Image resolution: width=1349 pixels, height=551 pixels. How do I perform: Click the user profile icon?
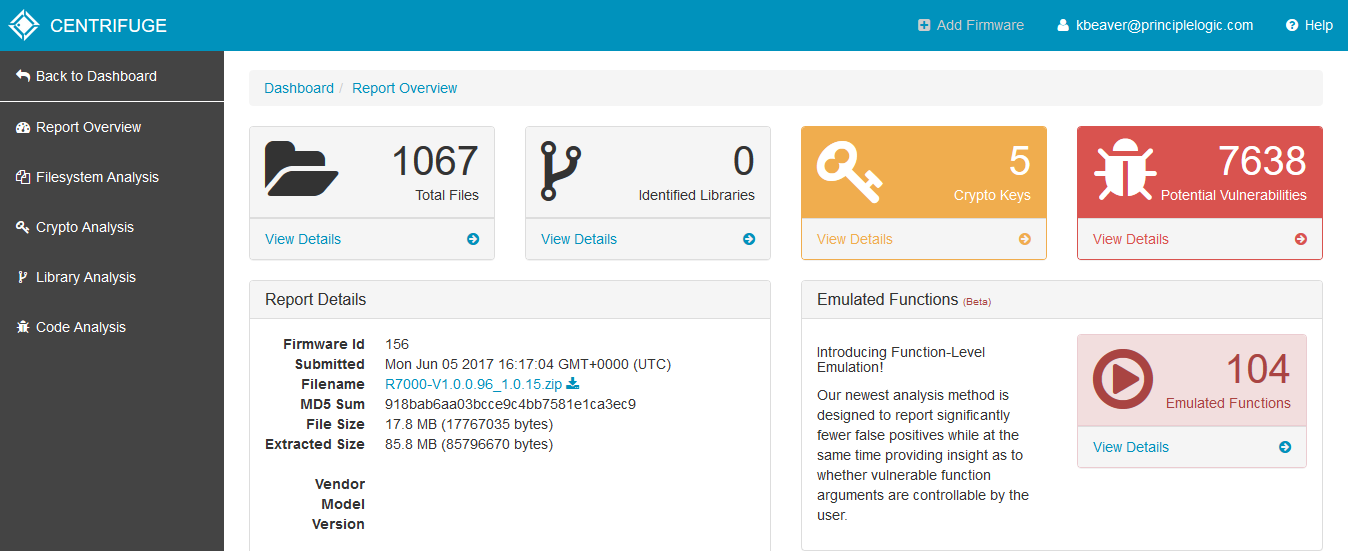(x=1064, y=25)
